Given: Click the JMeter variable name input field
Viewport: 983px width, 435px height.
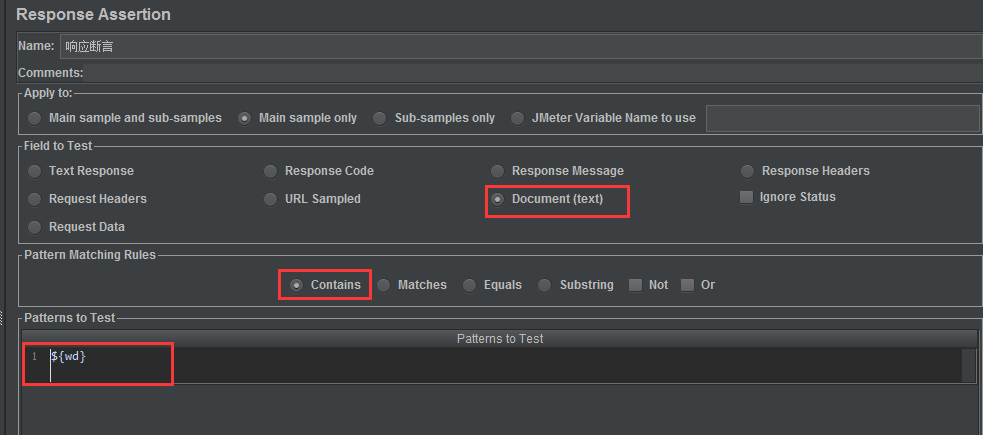Looking at the screenshot, I should (843, 118).
